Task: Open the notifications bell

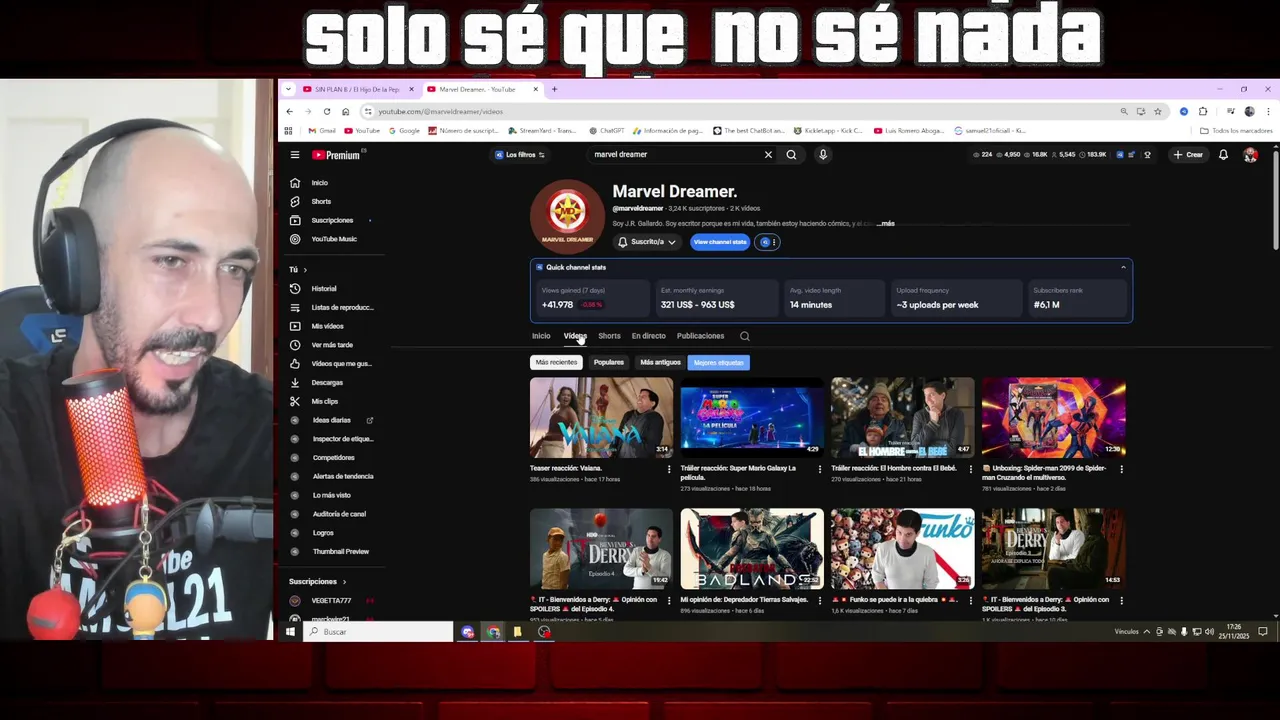Action: coord(1223,155)
